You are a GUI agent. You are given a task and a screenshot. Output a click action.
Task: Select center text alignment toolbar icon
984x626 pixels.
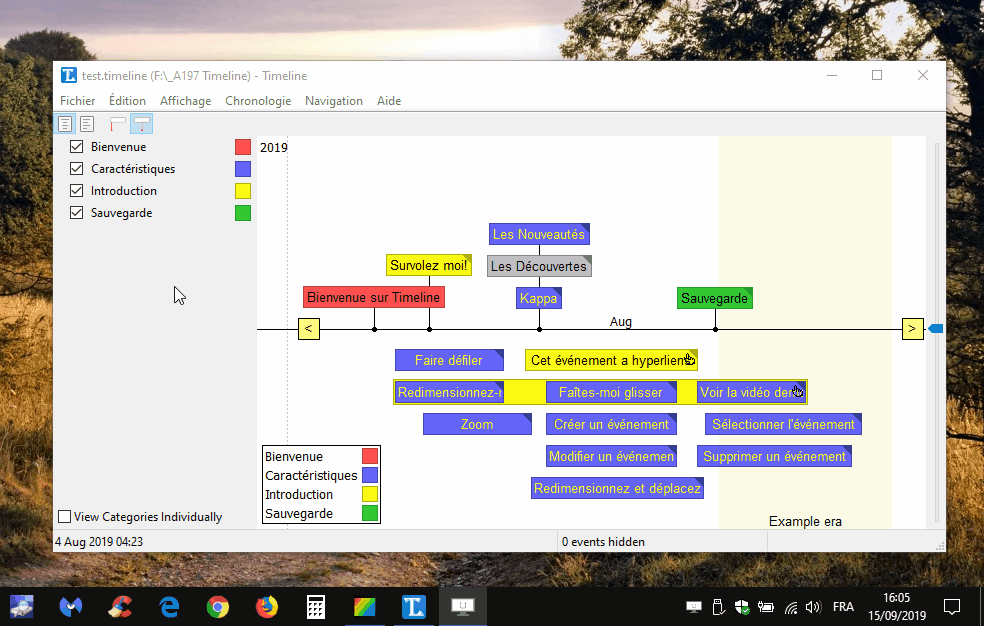tap(65, 124)
